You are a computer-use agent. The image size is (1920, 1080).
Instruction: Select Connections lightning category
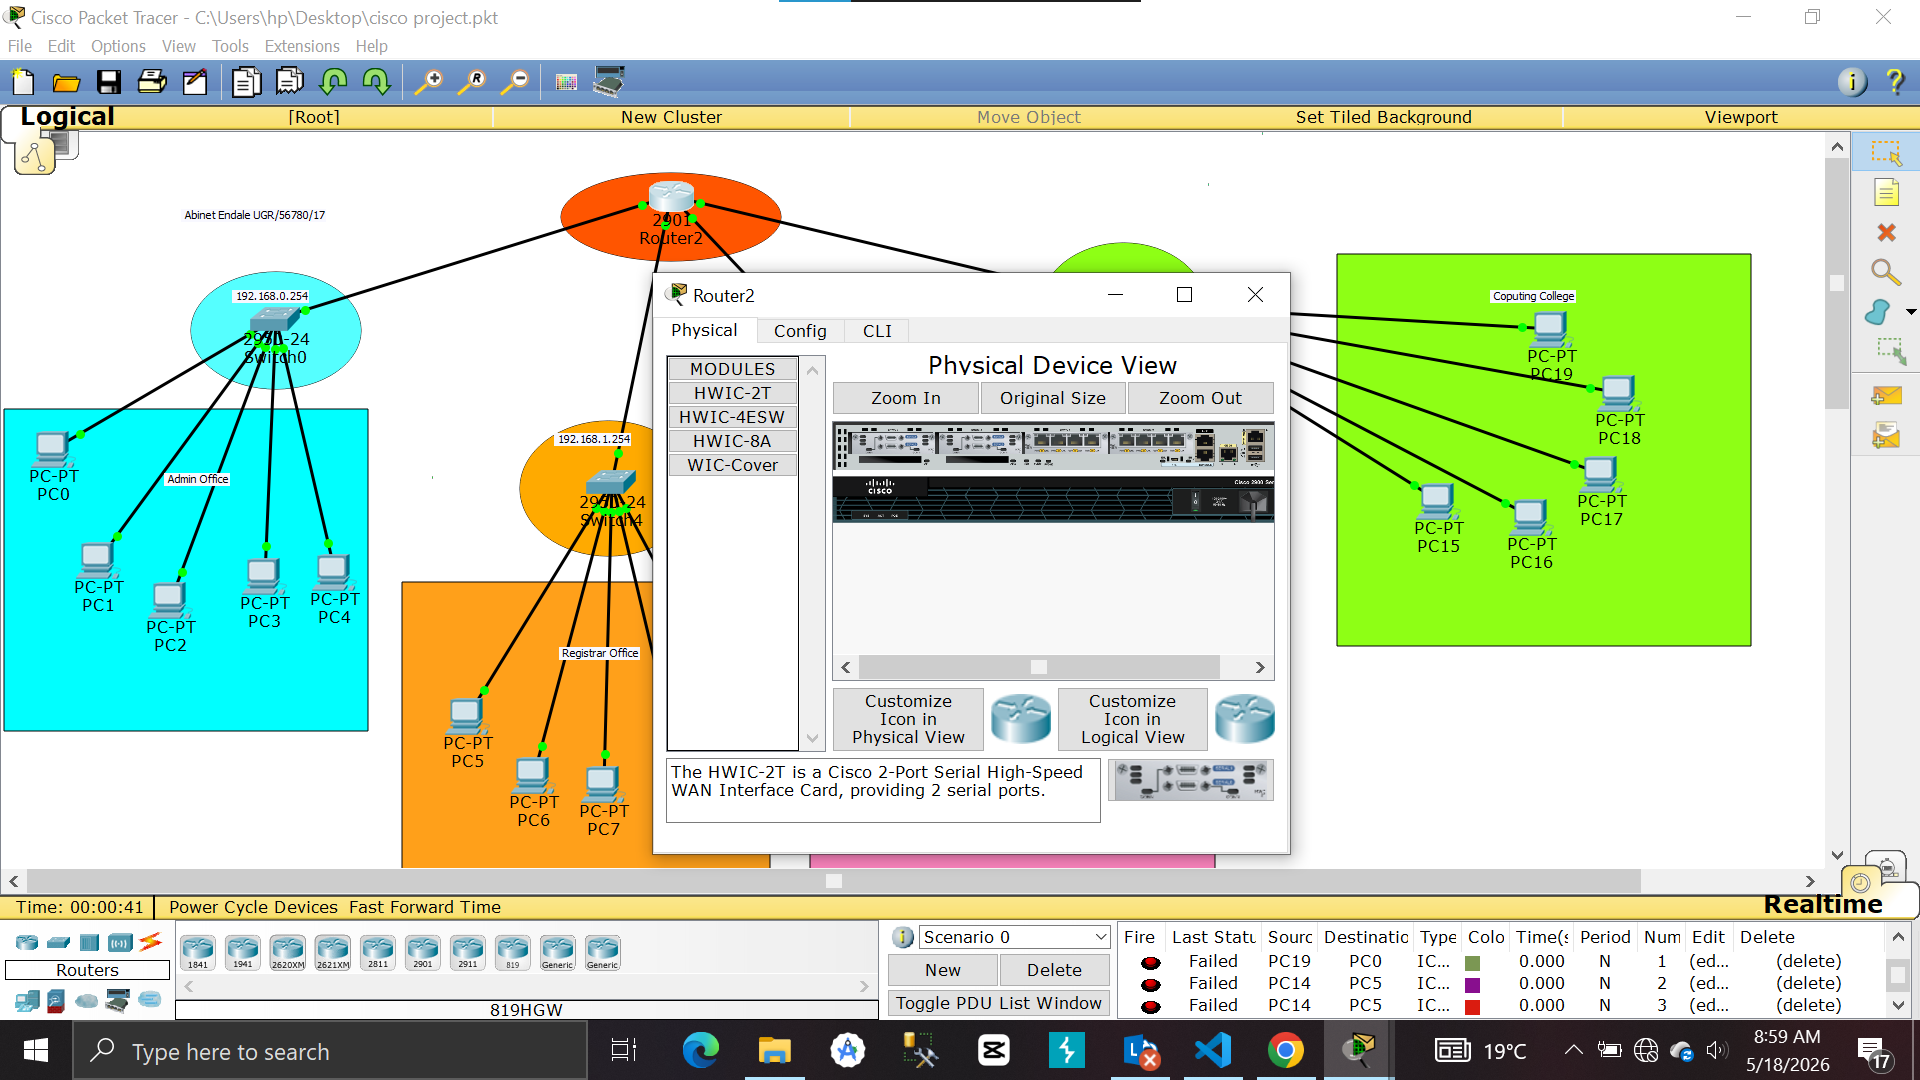click(x=151, y=941)
